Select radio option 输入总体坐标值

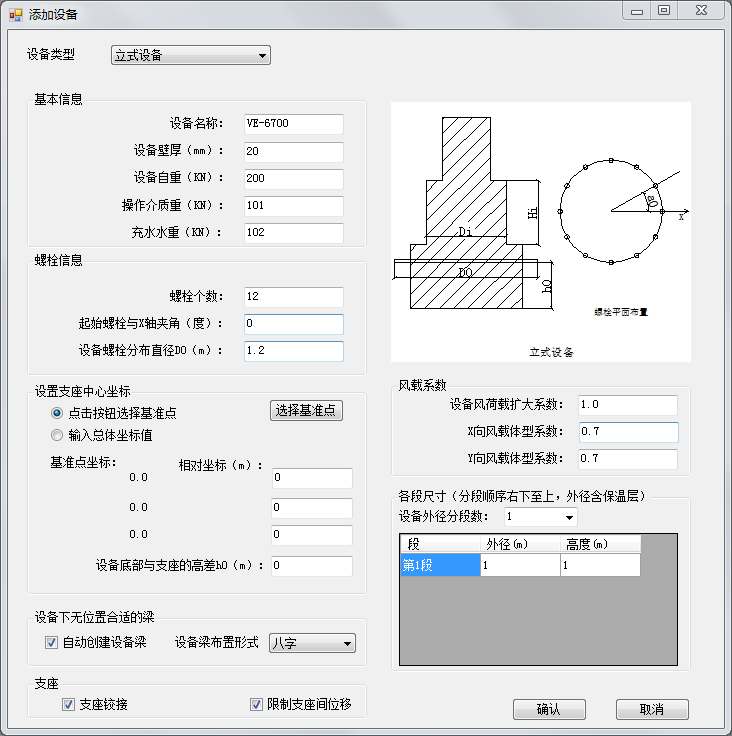pyautogui.click(x=57, y=435)
